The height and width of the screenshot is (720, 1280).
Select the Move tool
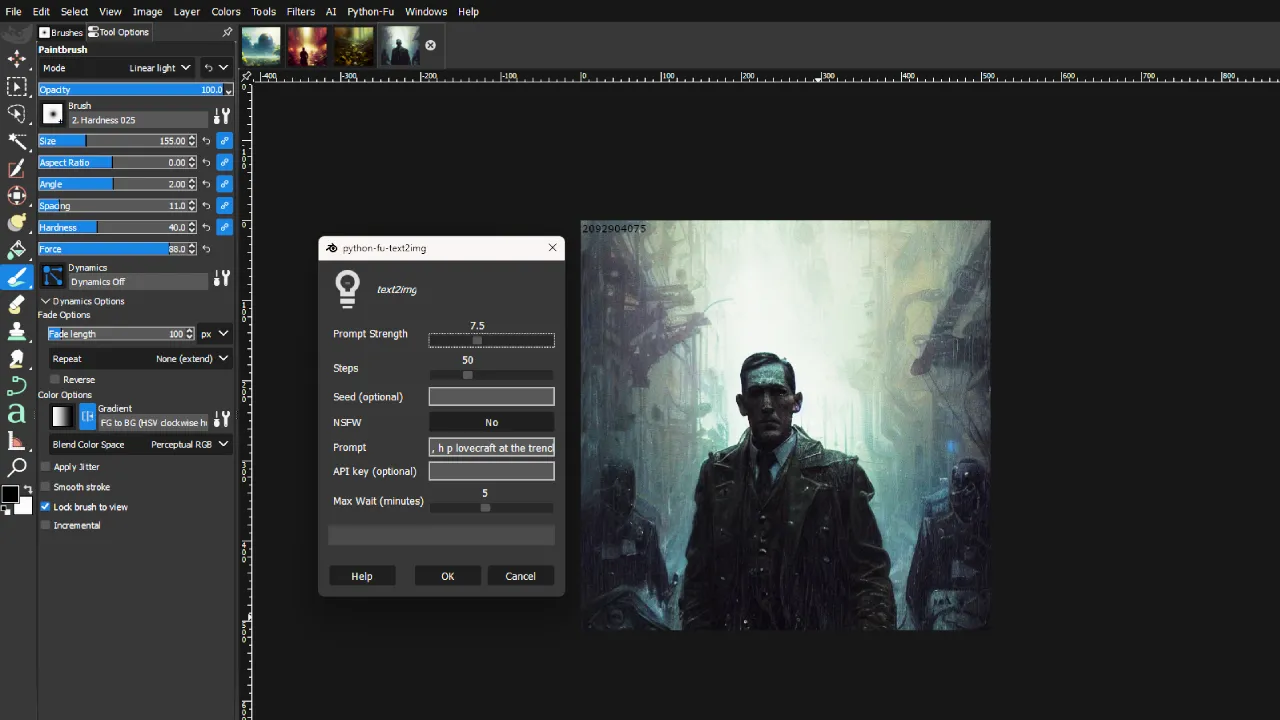[x=16, y=58]
